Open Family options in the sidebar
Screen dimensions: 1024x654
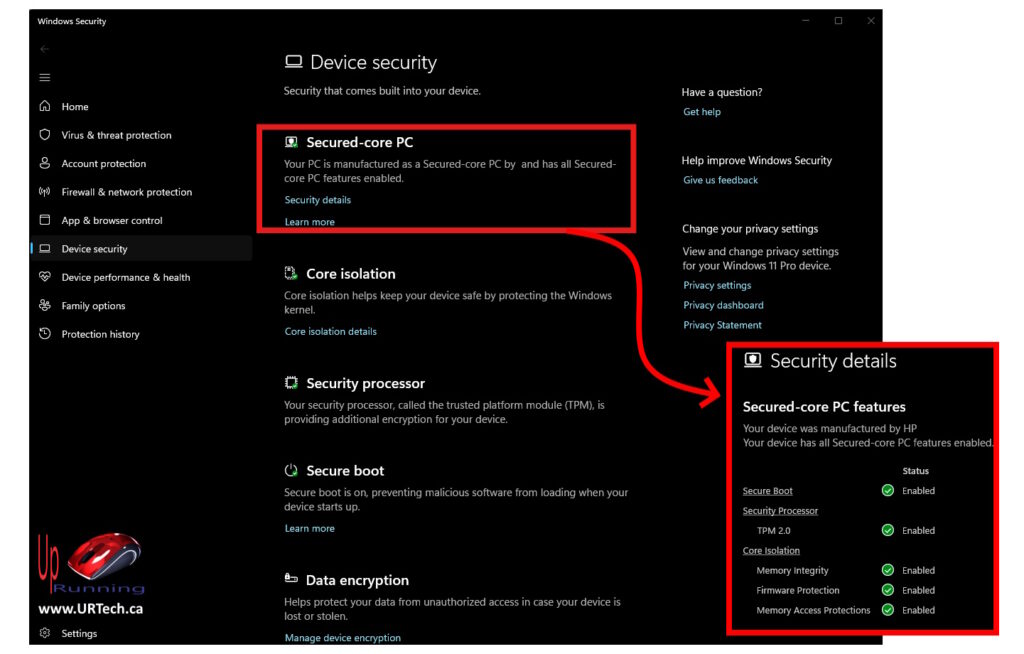96,305
